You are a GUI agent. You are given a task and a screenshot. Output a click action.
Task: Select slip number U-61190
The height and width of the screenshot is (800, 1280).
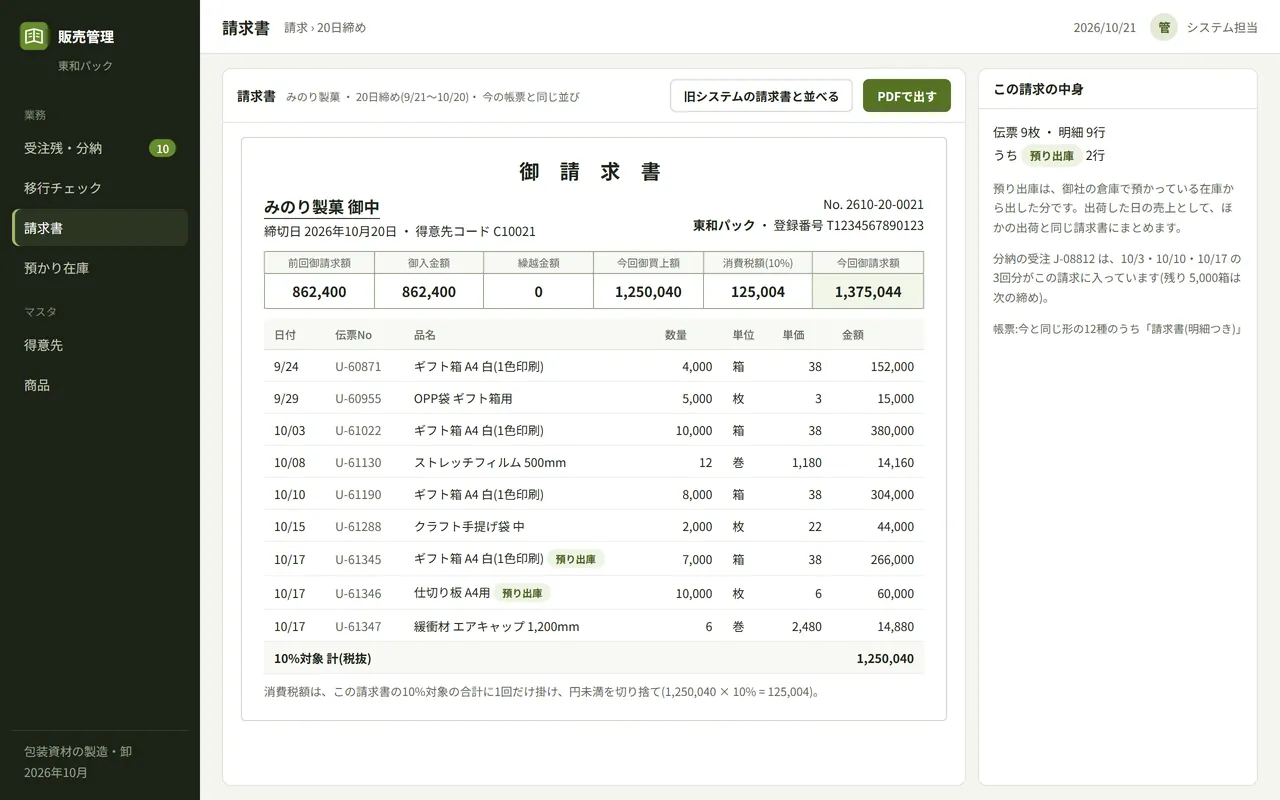tap(358, 495)
